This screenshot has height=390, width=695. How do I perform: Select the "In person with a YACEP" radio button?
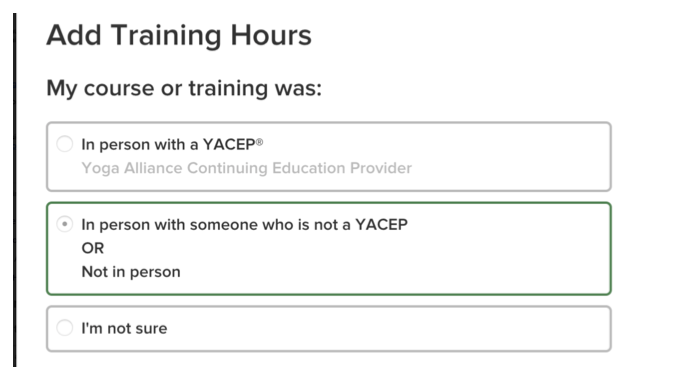(x=65, y=144)
